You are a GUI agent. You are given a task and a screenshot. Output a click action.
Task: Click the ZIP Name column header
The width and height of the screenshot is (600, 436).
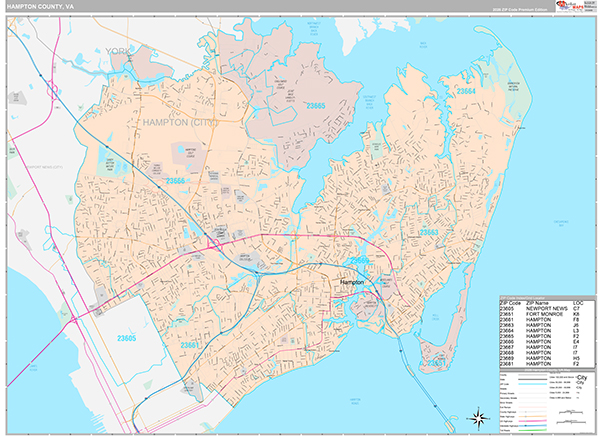535,302
